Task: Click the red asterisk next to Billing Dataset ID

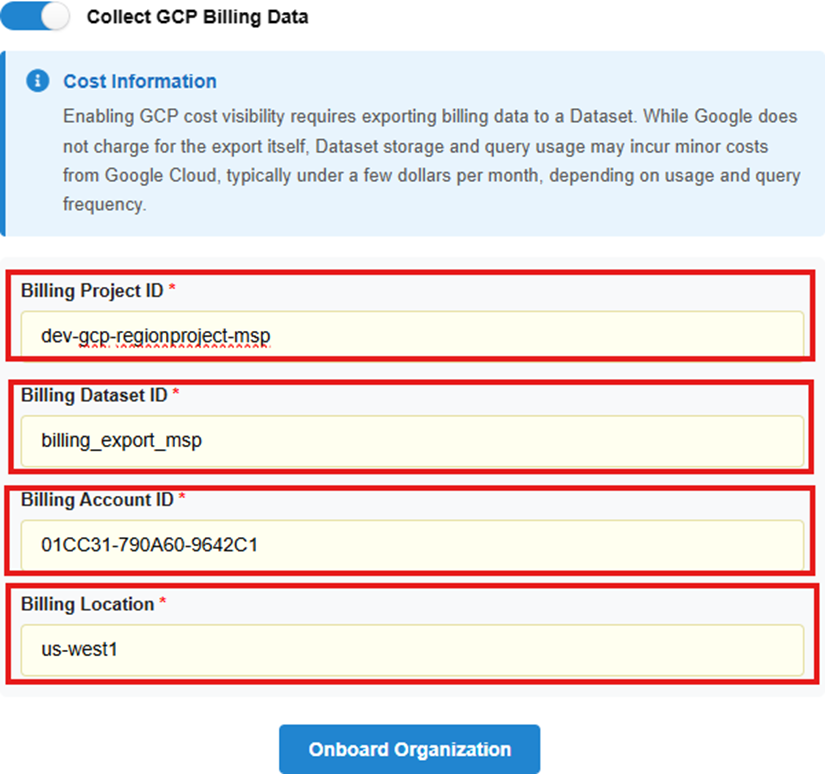Action: click(176, 395)
